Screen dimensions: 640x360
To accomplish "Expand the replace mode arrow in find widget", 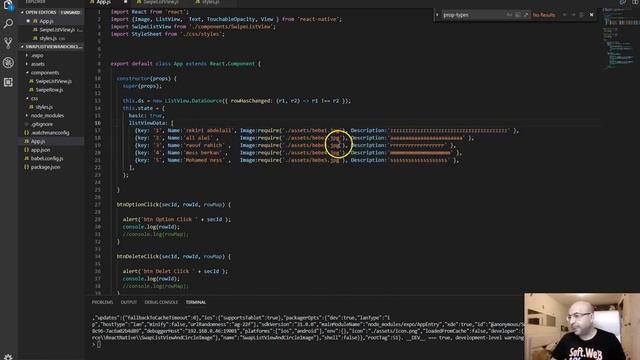I will pos(437,15).
